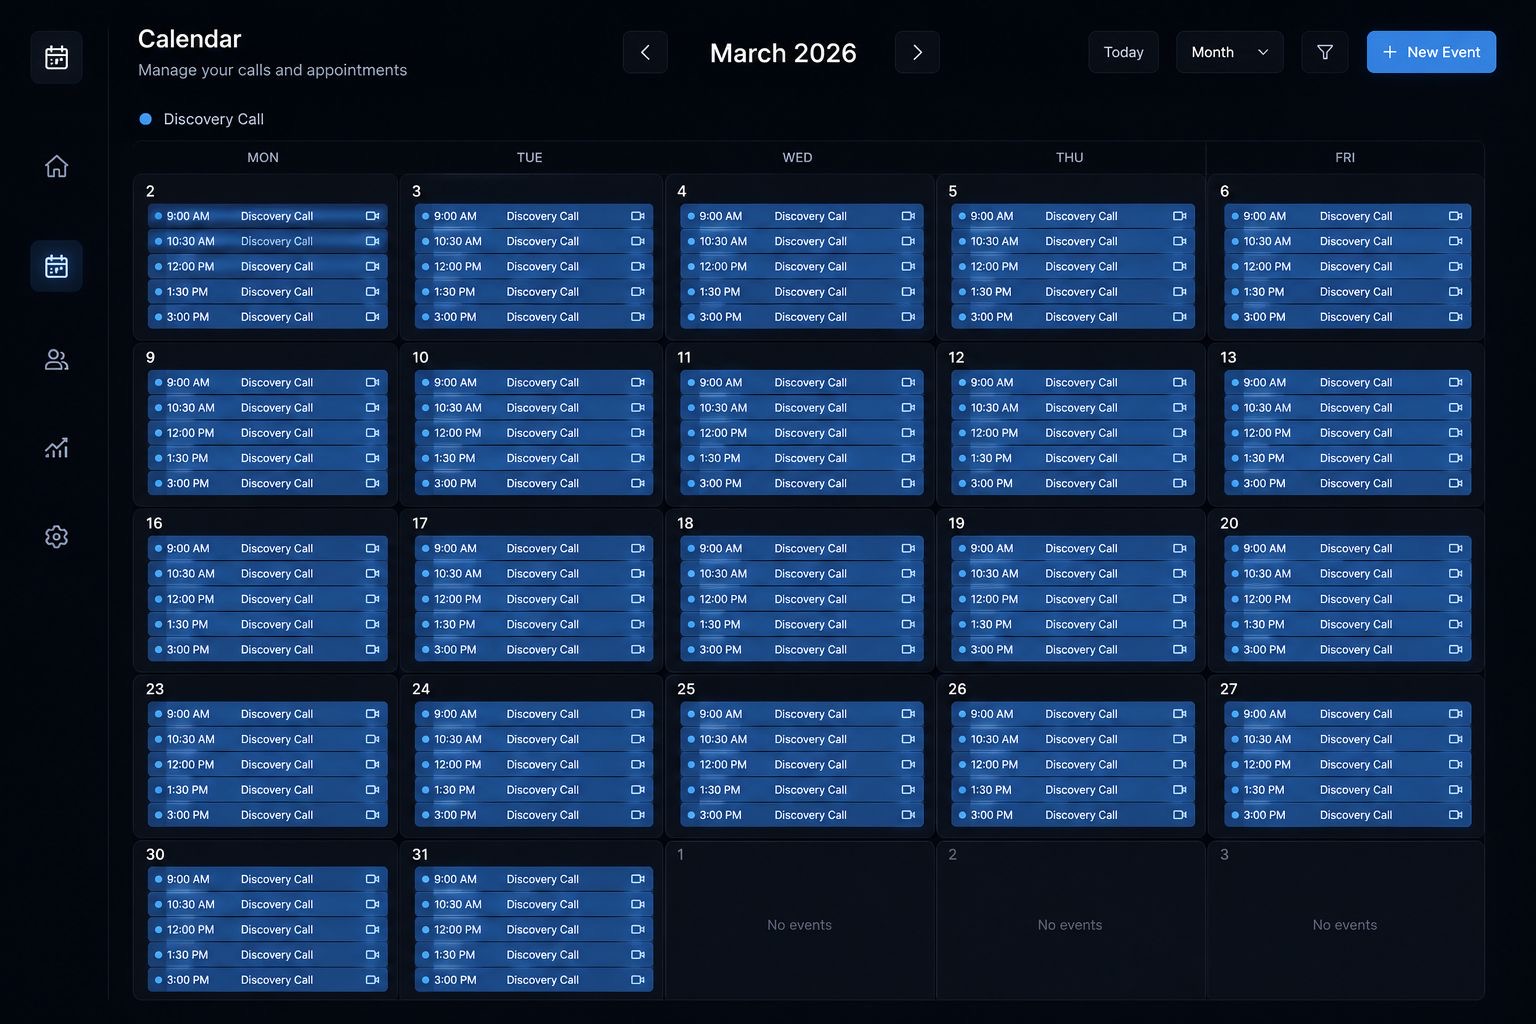1536x1024 pixels.
Task: Open March 27 9:00 AM Discovery Call
Action: click(1348, 714)
